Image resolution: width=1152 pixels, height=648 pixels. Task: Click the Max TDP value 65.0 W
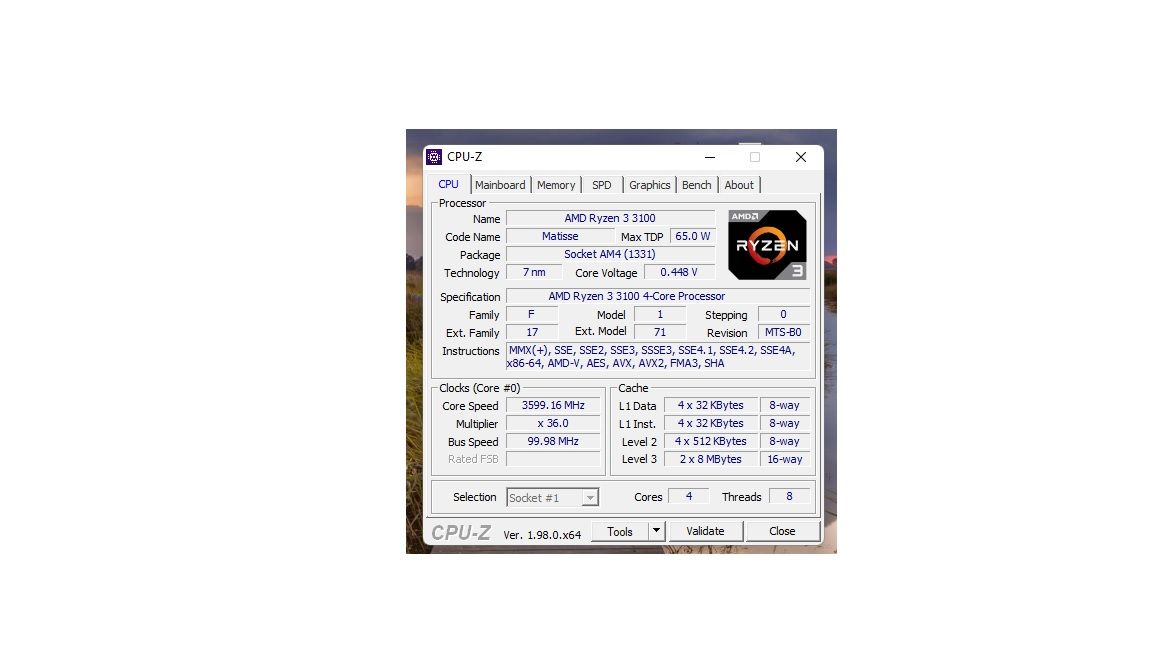(x=693, y=237)
